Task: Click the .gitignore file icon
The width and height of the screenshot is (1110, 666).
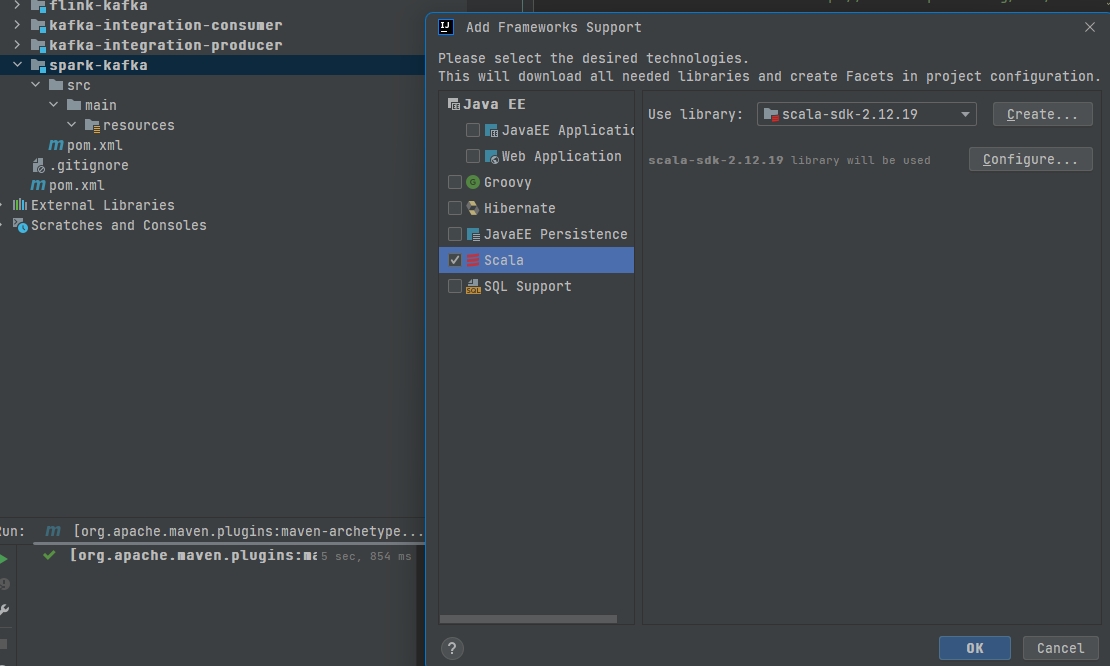Action: click(x=39, y=165)
